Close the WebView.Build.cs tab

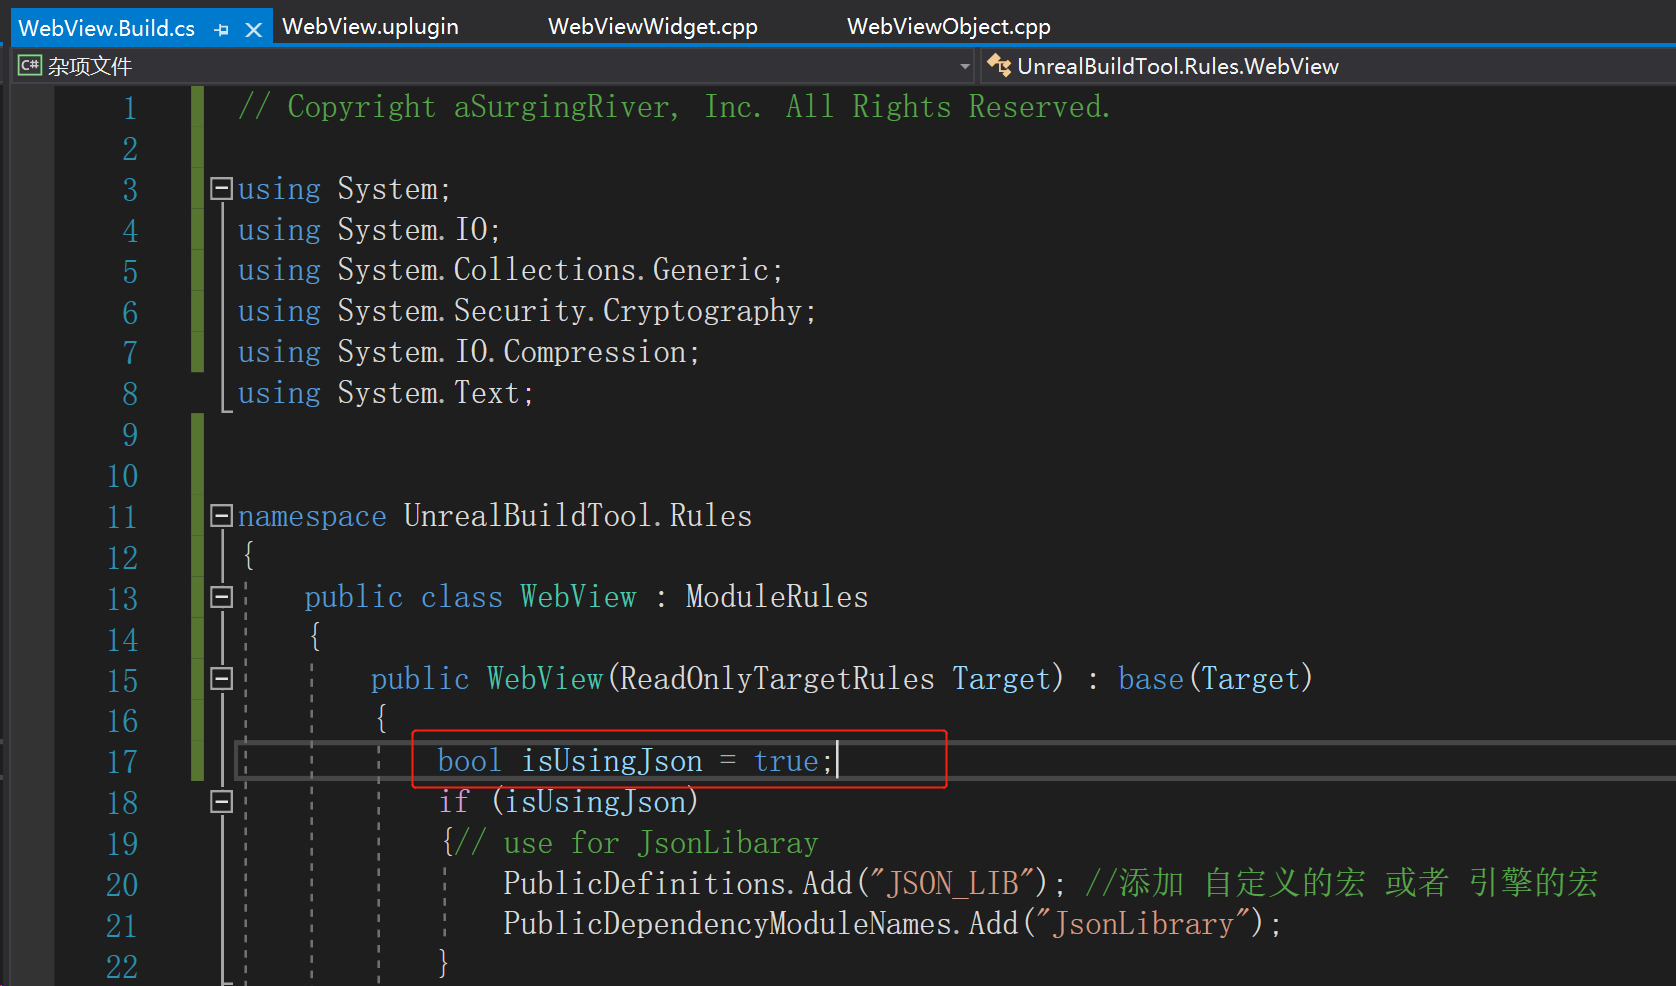(x=254, y=30)
